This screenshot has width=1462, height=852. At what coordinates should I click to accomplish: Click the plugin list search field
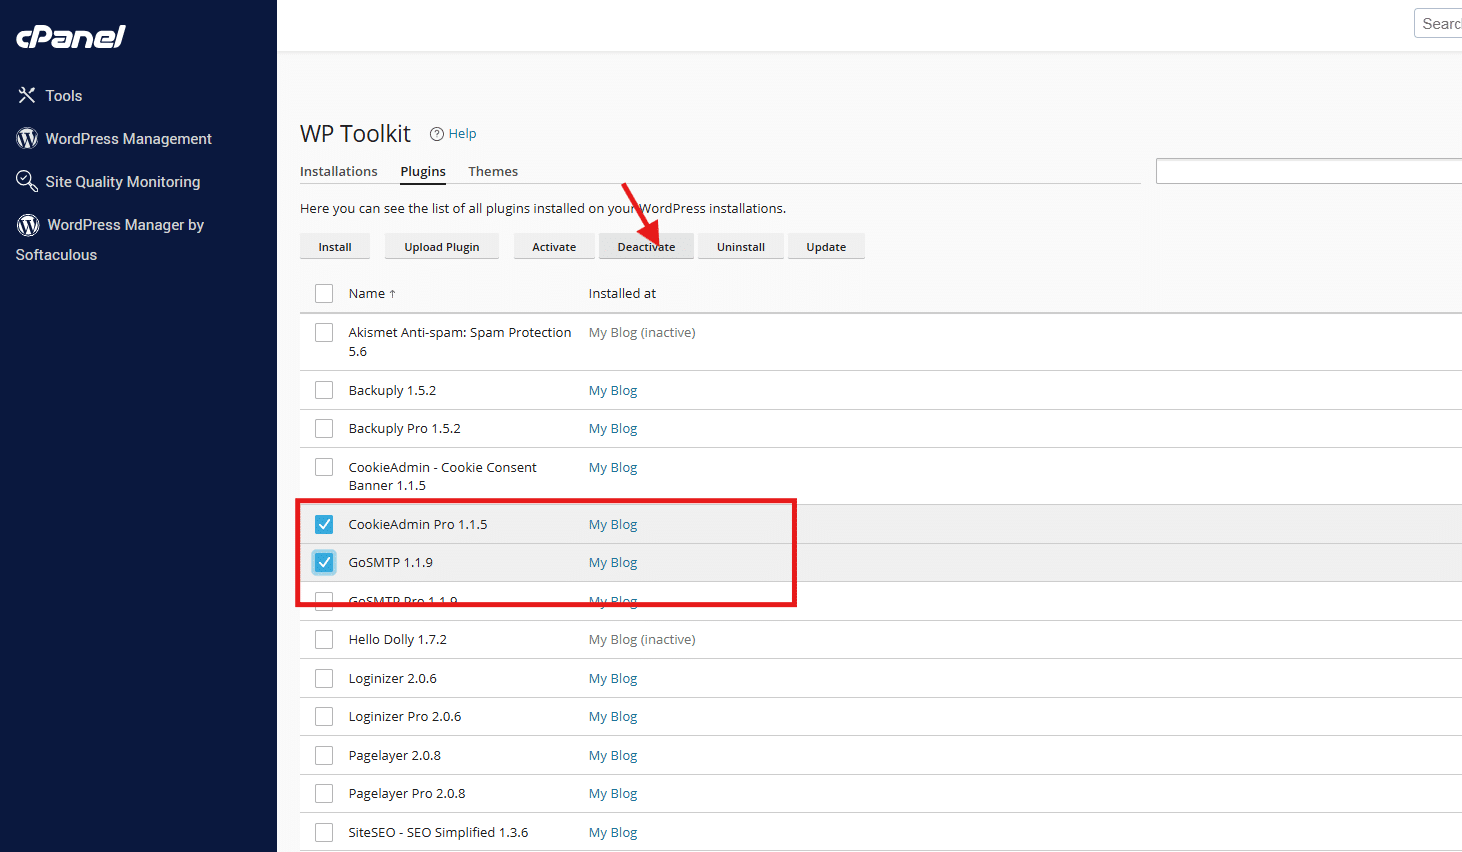tap(1310, 170)
